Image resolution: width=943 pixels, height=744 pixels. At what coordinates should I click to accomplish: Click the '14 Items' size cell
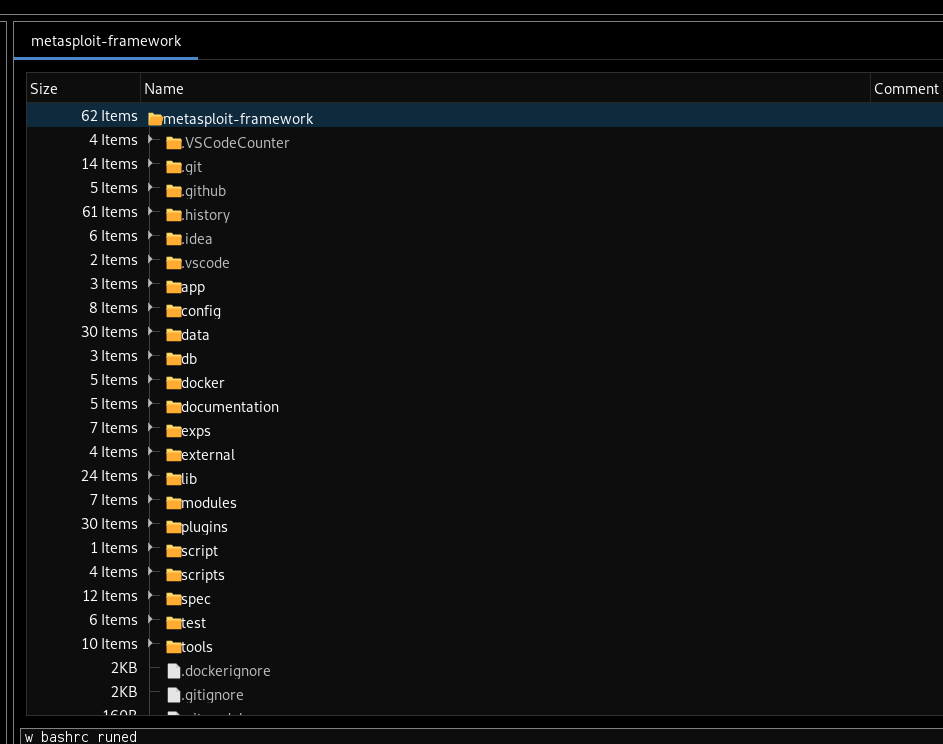point(109,164)
